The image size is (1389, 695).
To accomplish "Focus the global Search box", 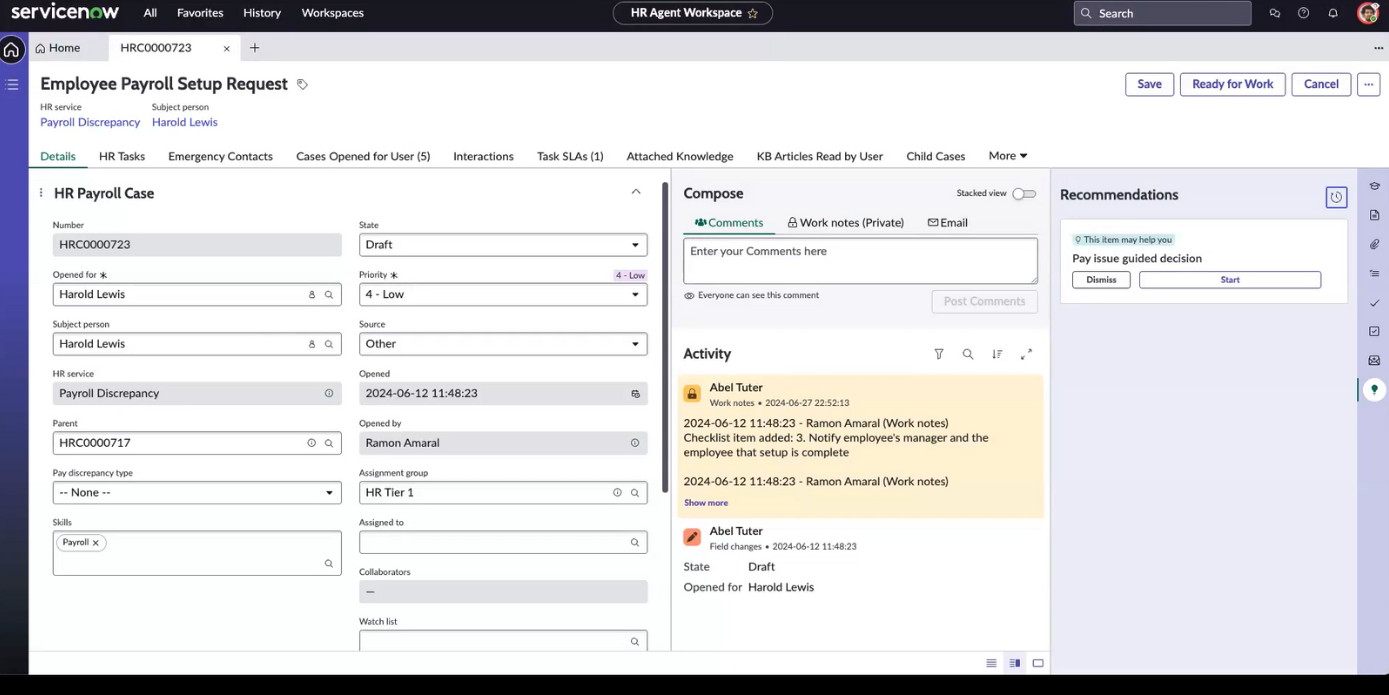I will coord(1162,13).
